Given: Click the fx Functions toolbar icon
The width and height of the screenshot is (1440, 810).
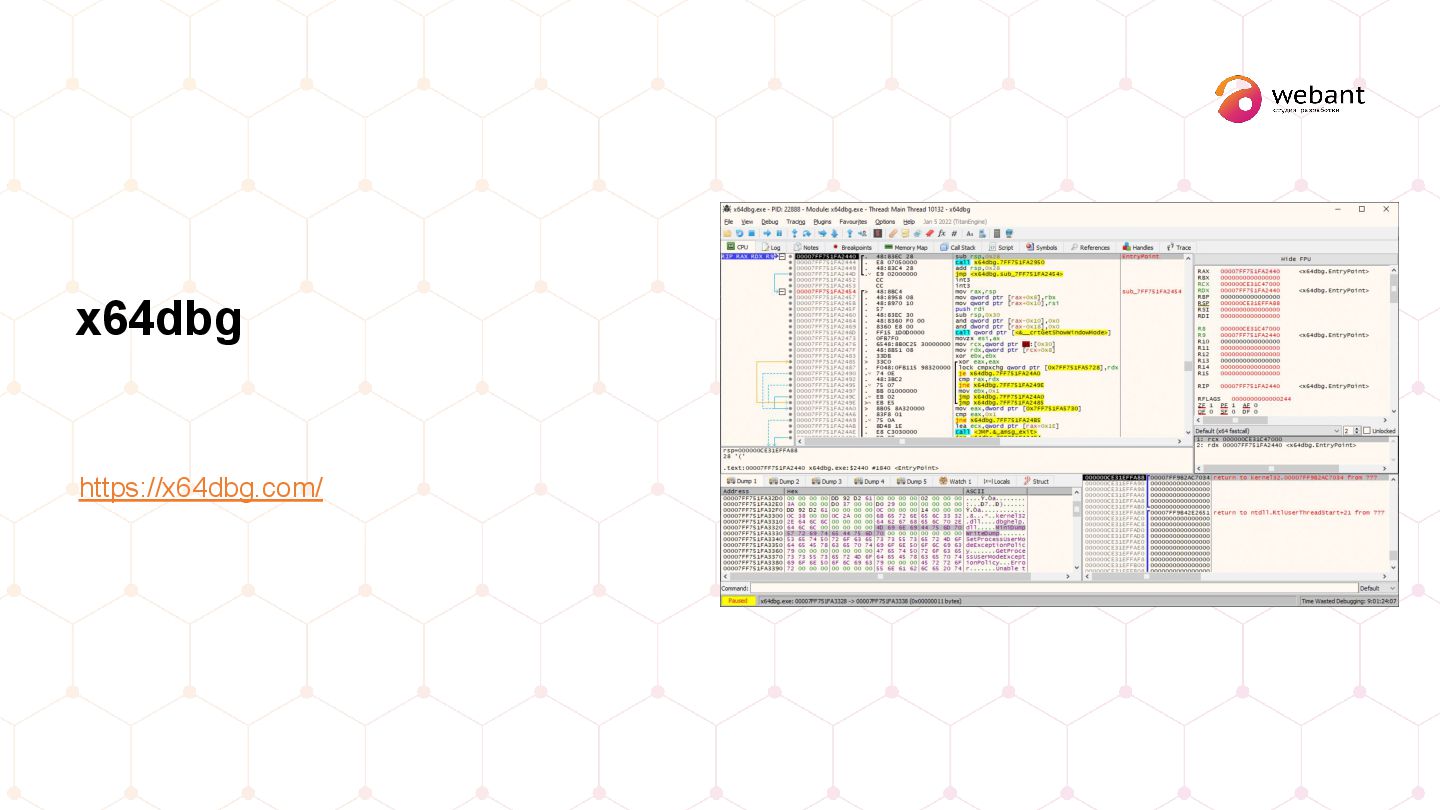Looking at the screenshot, I should (941, 233).
